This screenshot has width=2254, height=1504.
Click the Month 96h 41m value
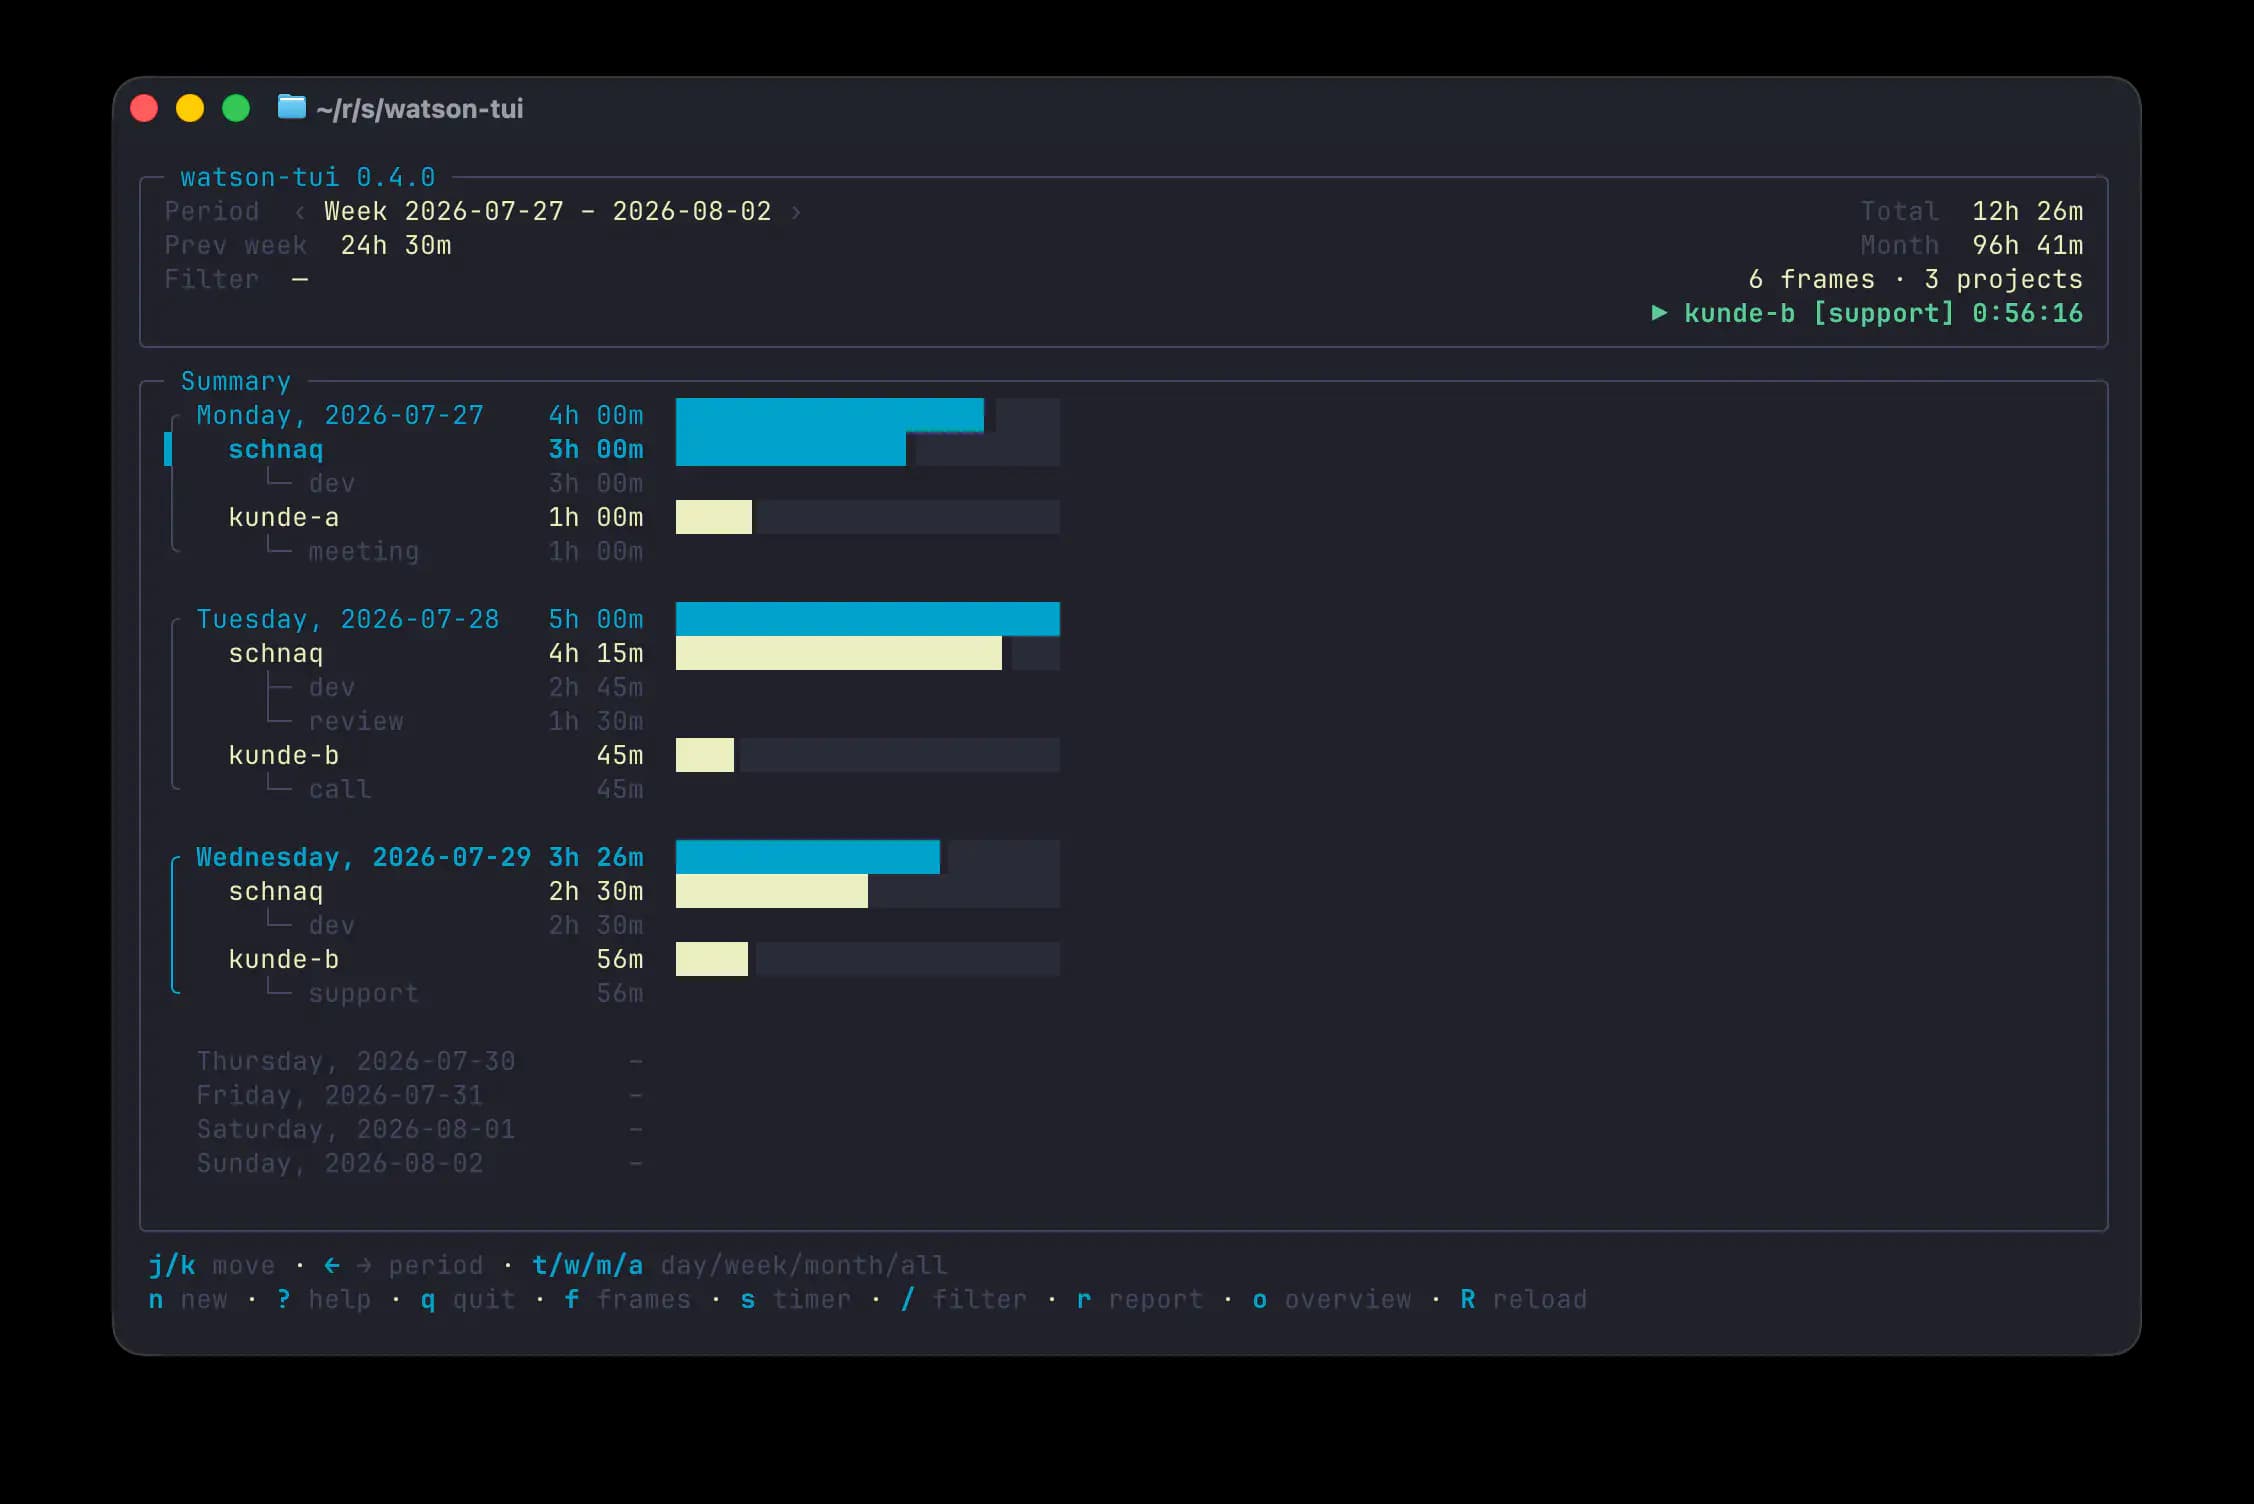2027,245
